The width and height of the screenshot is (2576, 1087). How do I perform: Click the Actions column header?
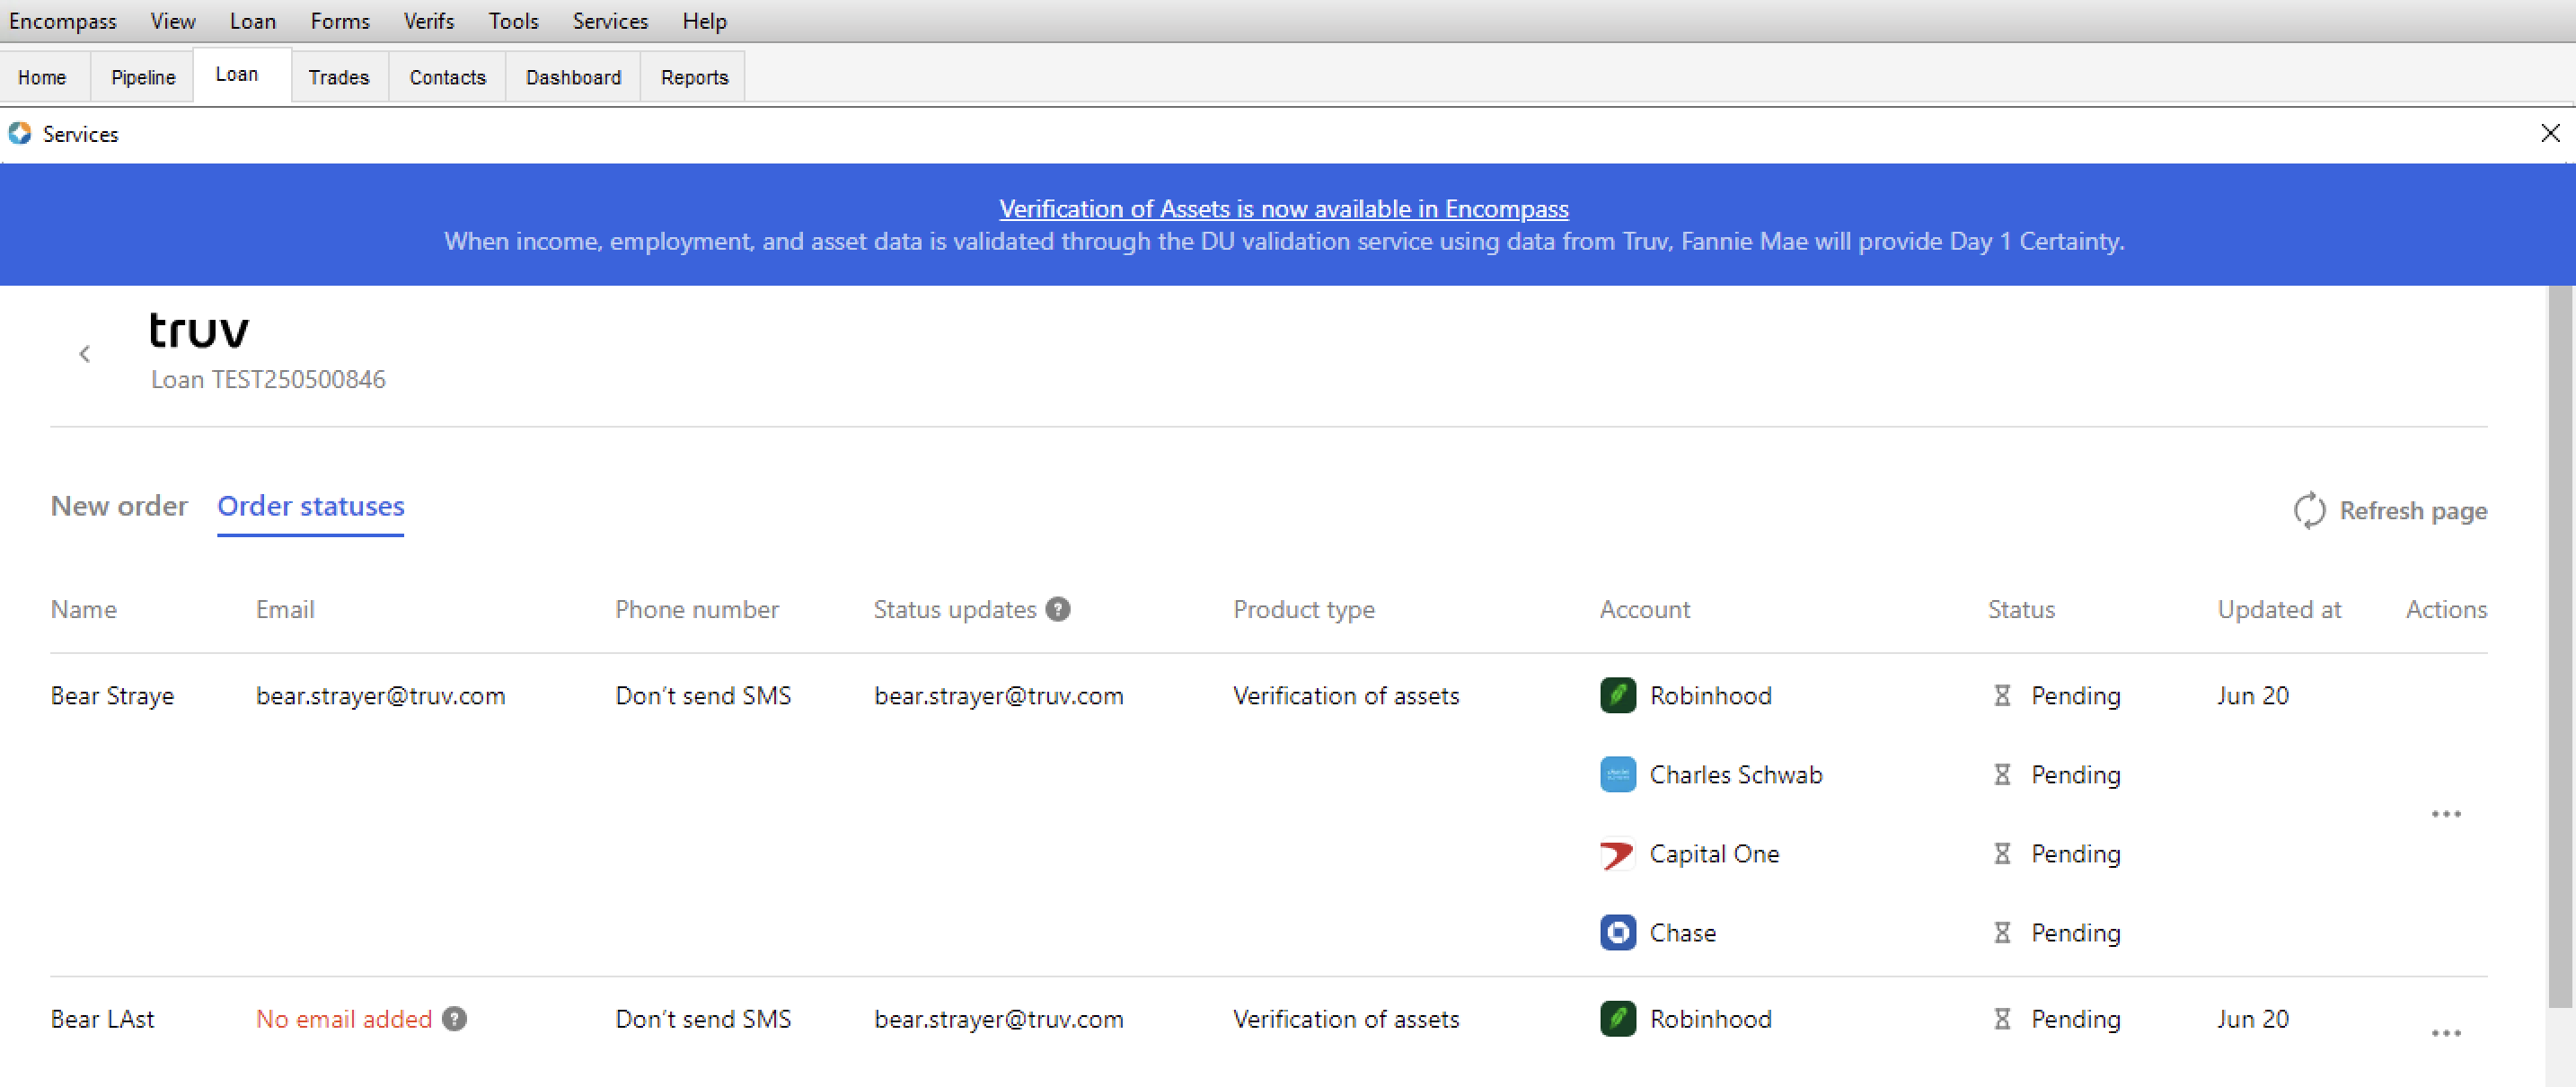pos(2446,609)
